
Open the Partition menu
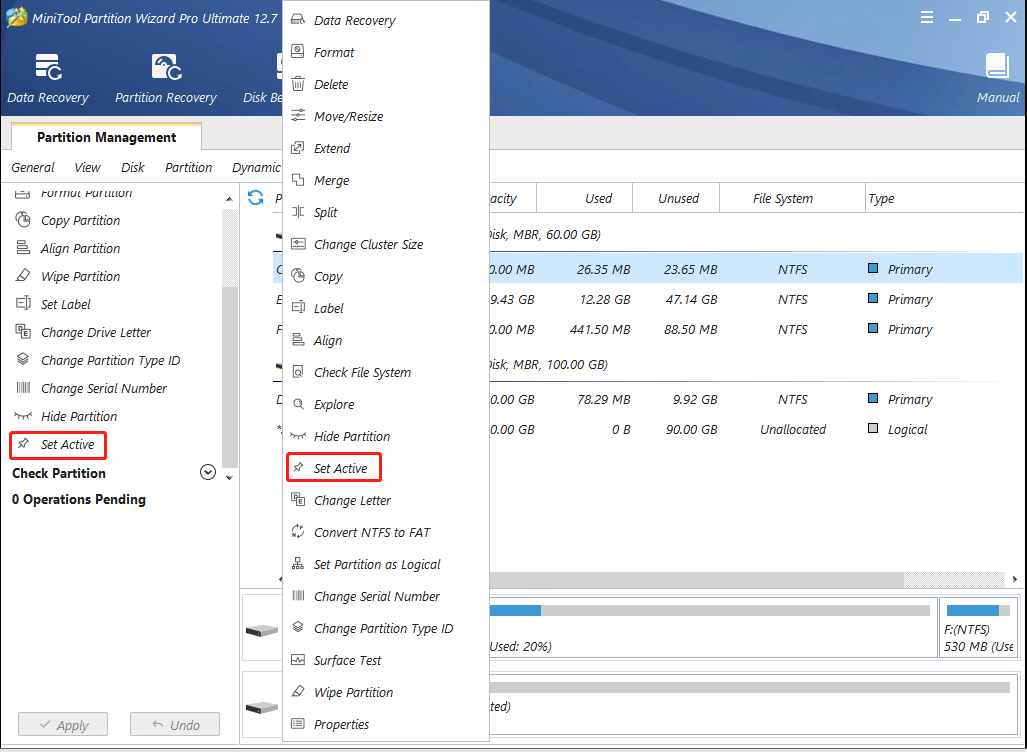(189, 168)
